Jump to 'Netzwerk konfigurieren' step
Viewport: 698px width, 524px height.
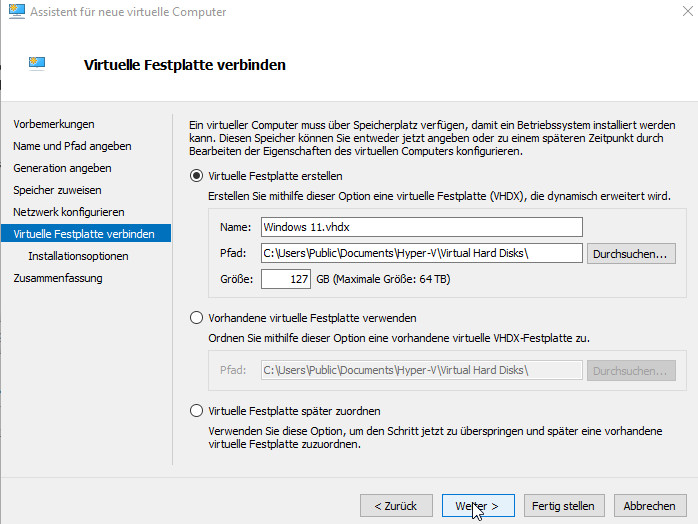(x=68, y=212)
